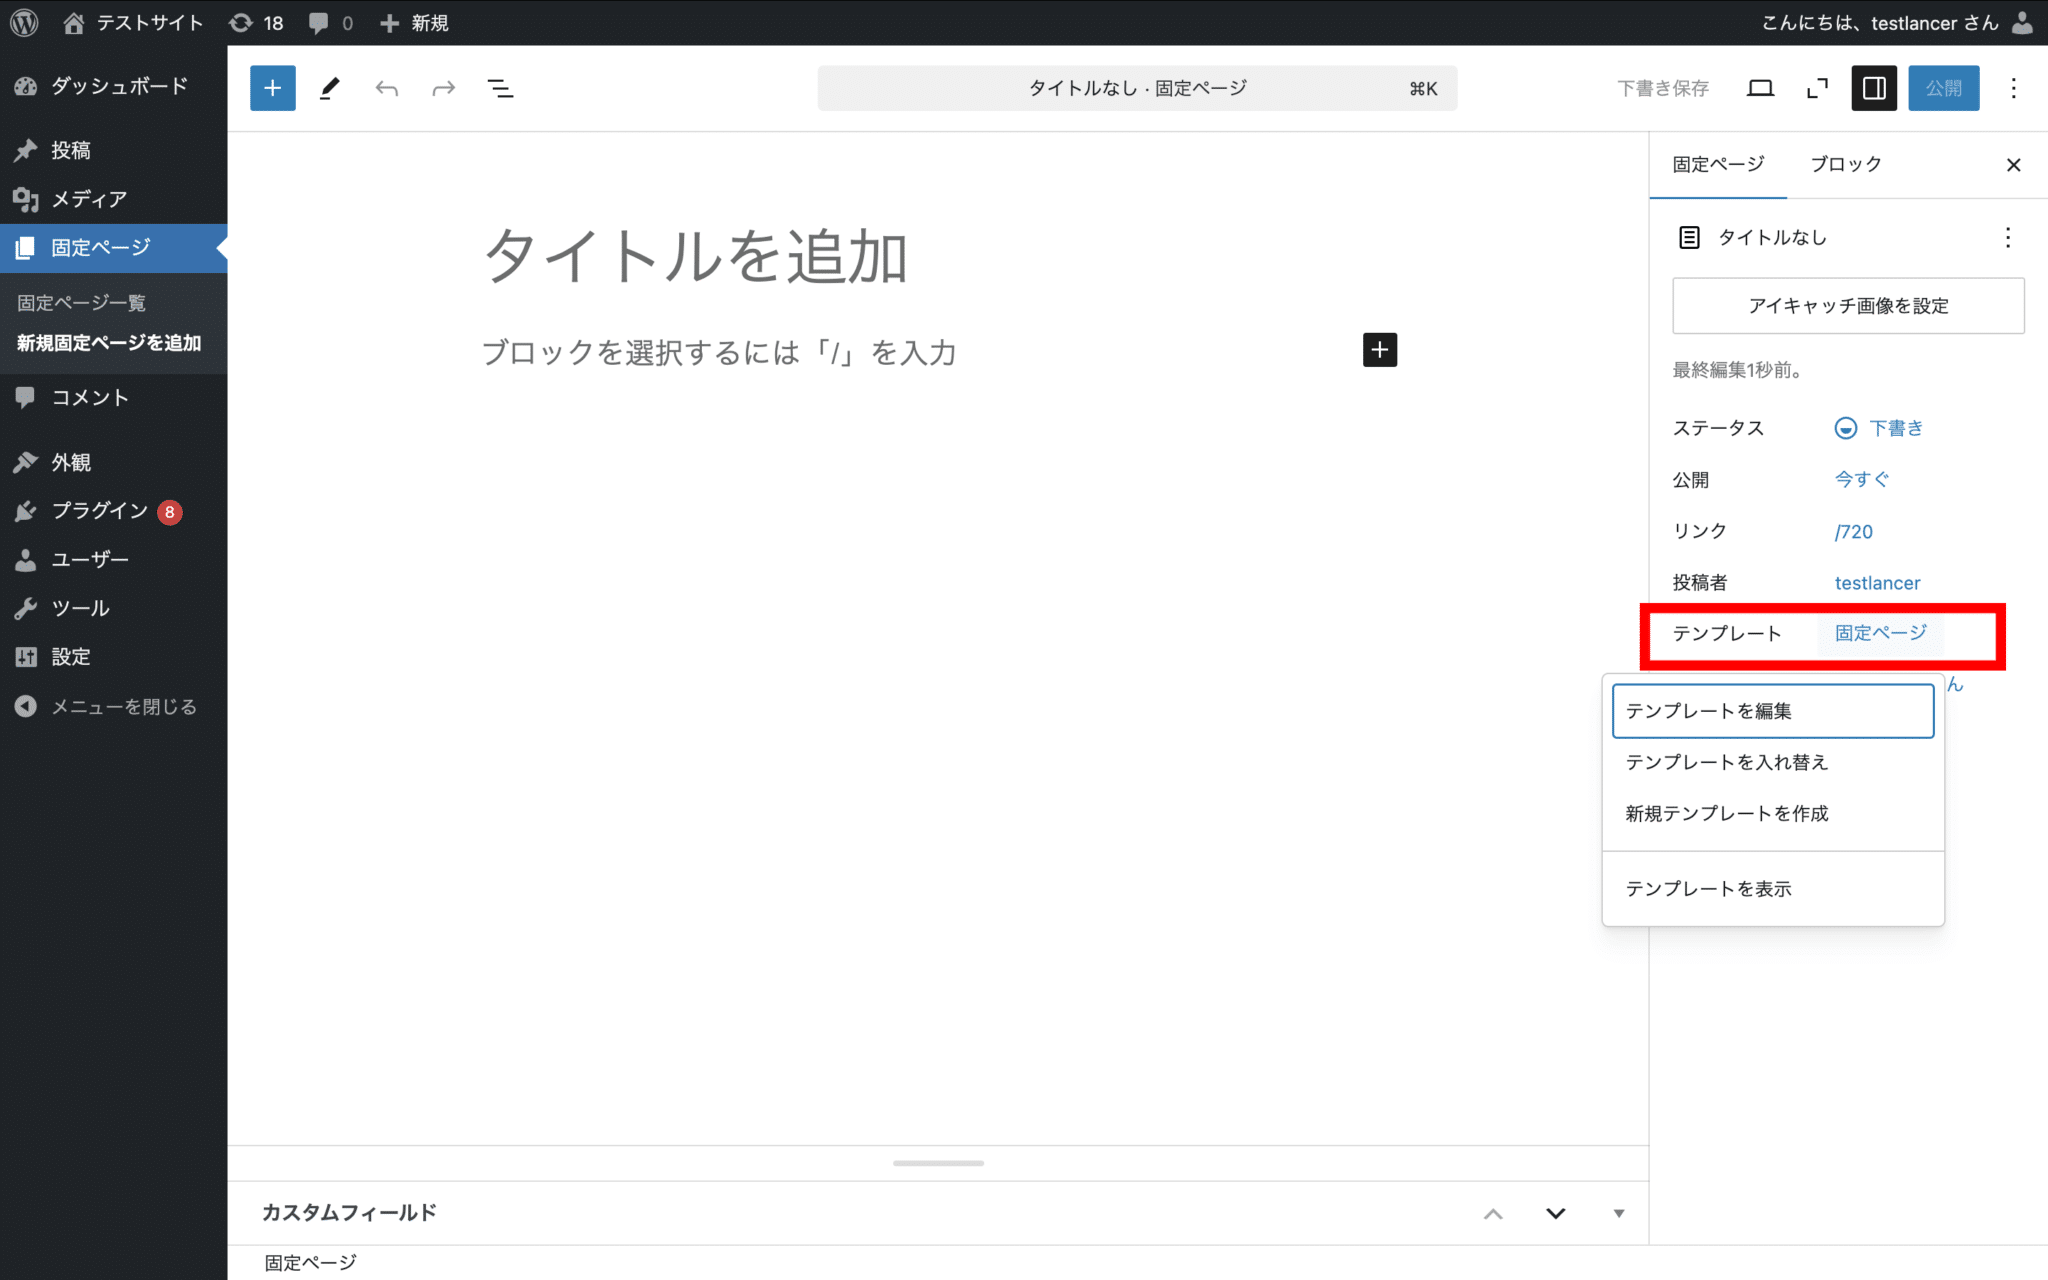Toggle the settings sidebar panel button
Screen dimensions: 2048x1280
(x=1873, y=88)
